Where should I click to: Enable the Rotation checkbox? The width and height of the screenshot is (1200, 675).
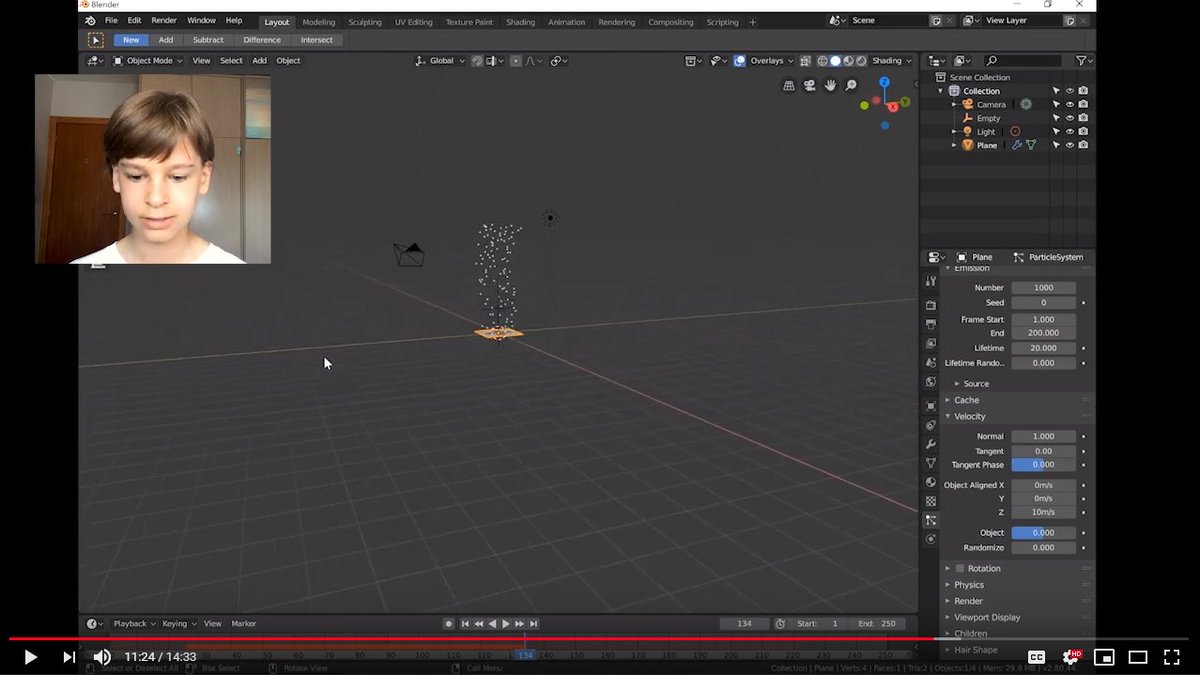[960, 569]
